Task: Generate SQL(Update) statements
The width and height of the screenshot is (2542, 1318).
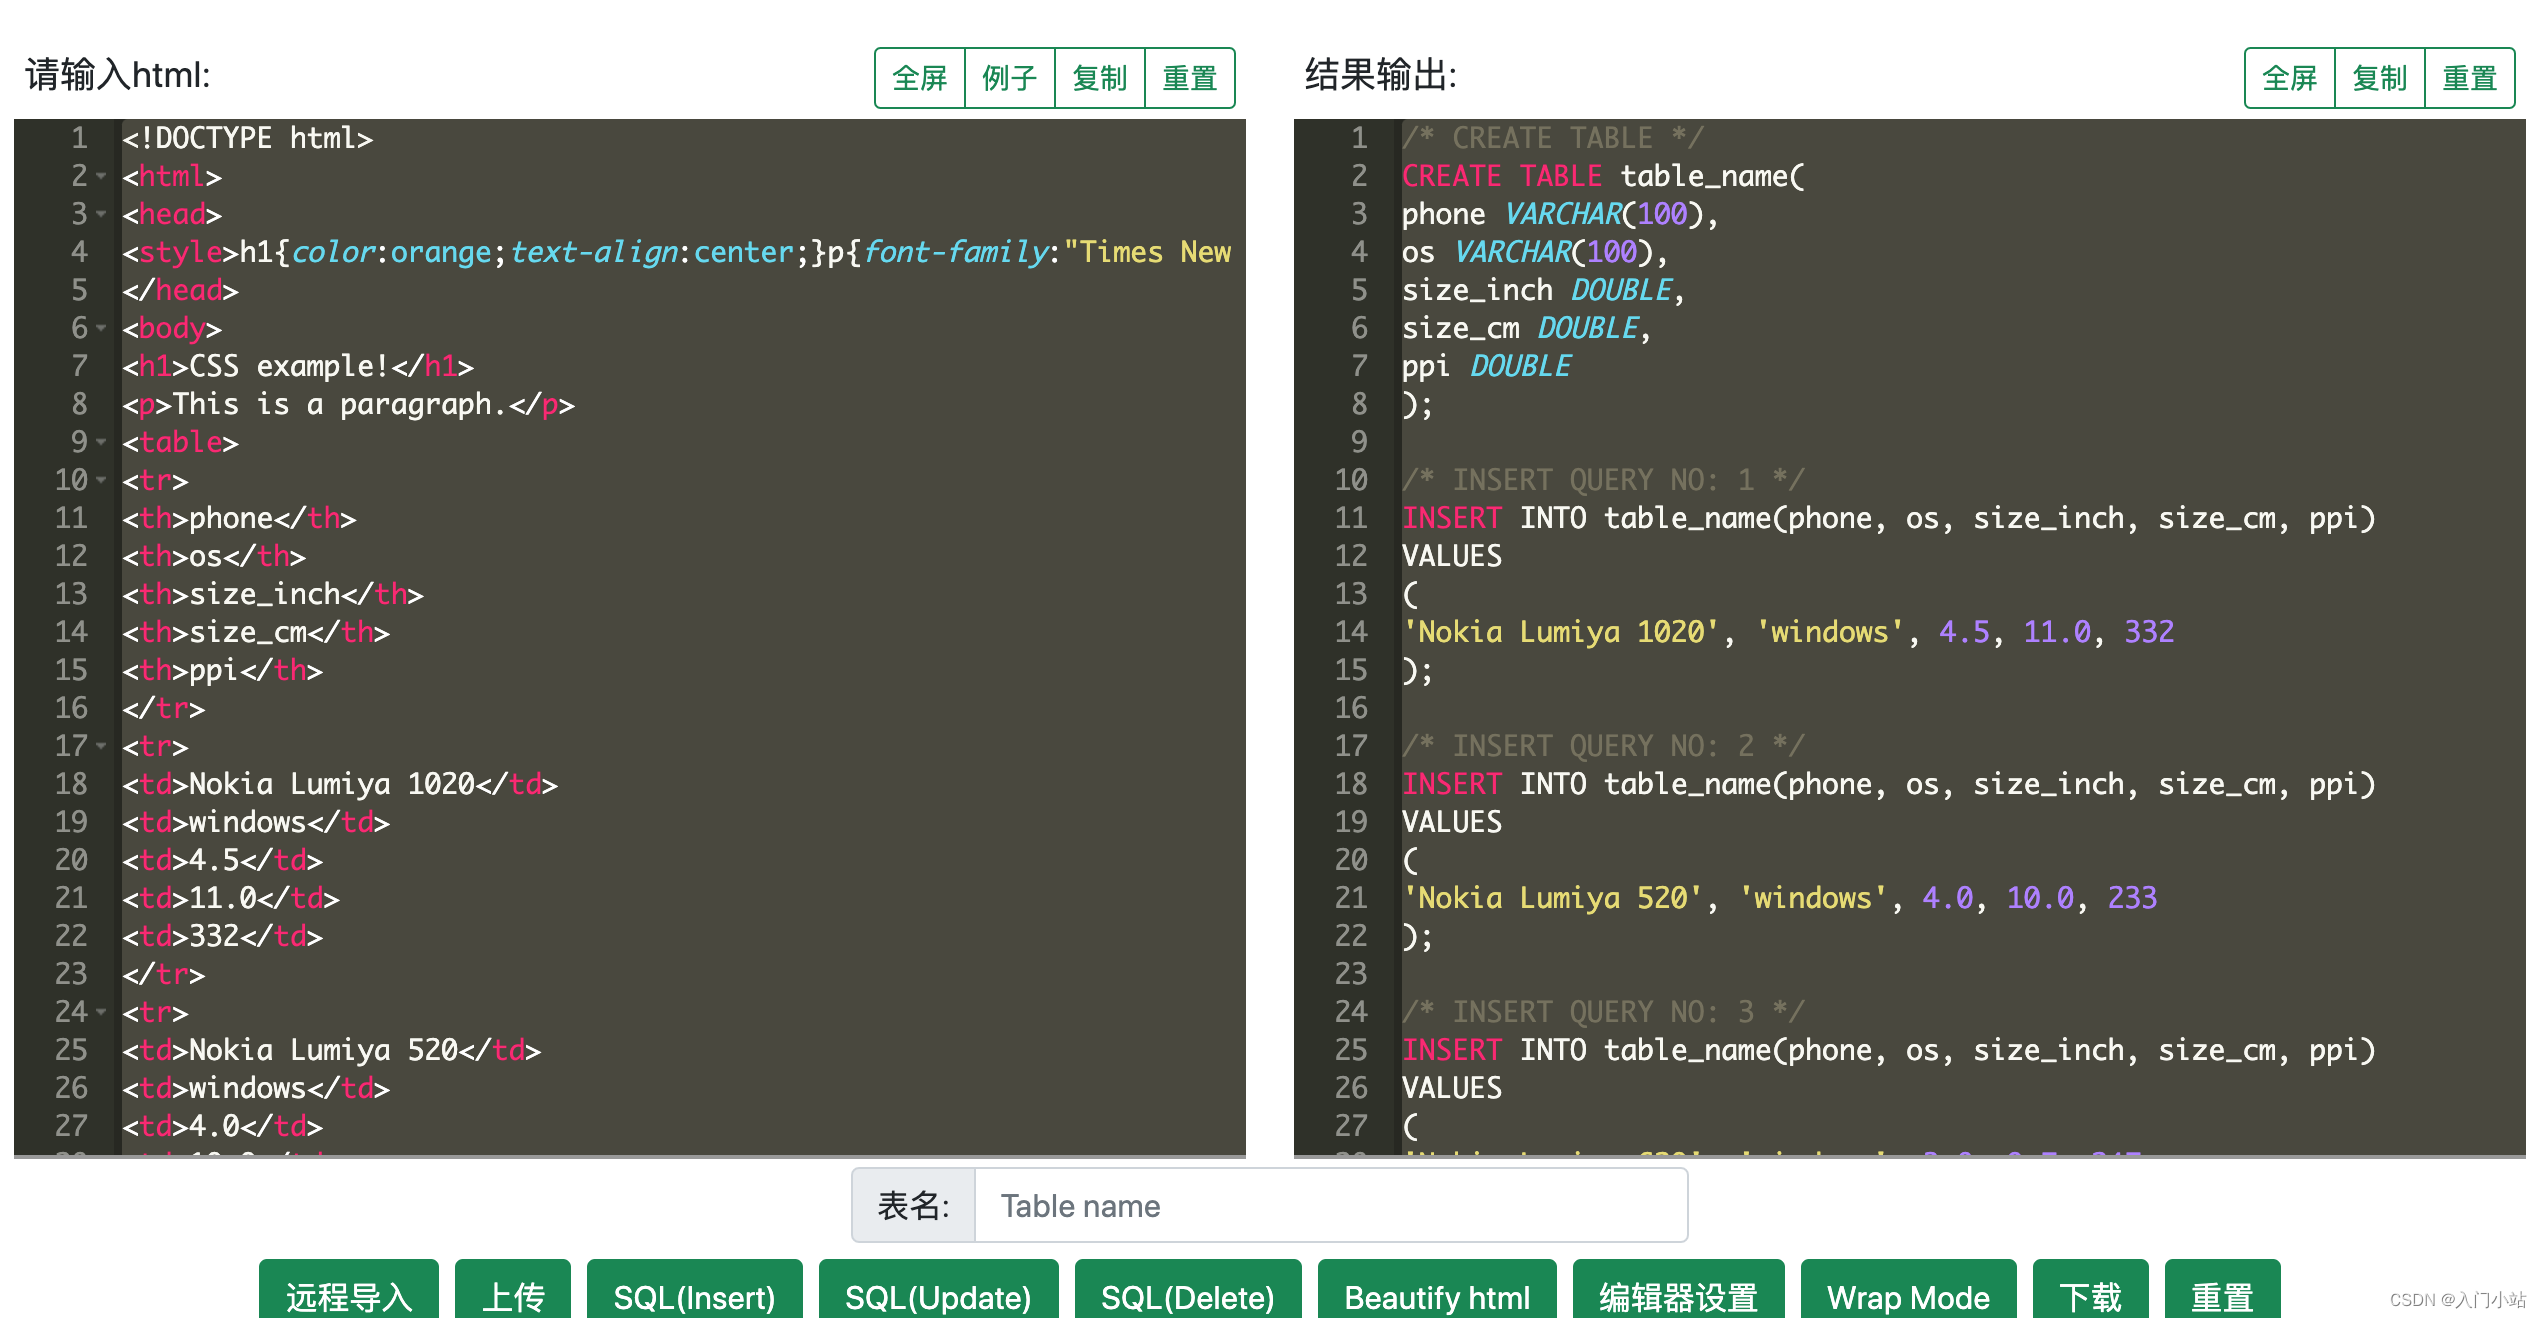Action: pyautogui.click(x=938, y=1296)
